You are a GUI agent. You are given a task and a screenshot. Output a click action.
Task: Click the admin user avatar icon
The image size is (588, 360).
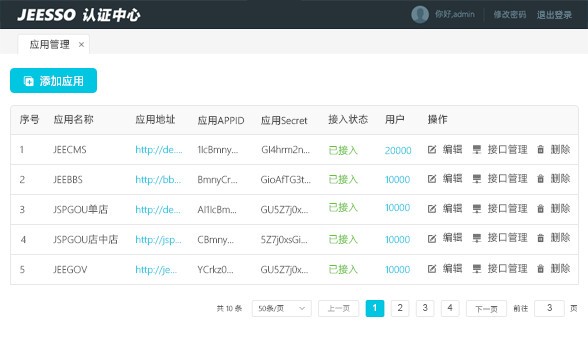pyautogui.click(x=420, y=15)
